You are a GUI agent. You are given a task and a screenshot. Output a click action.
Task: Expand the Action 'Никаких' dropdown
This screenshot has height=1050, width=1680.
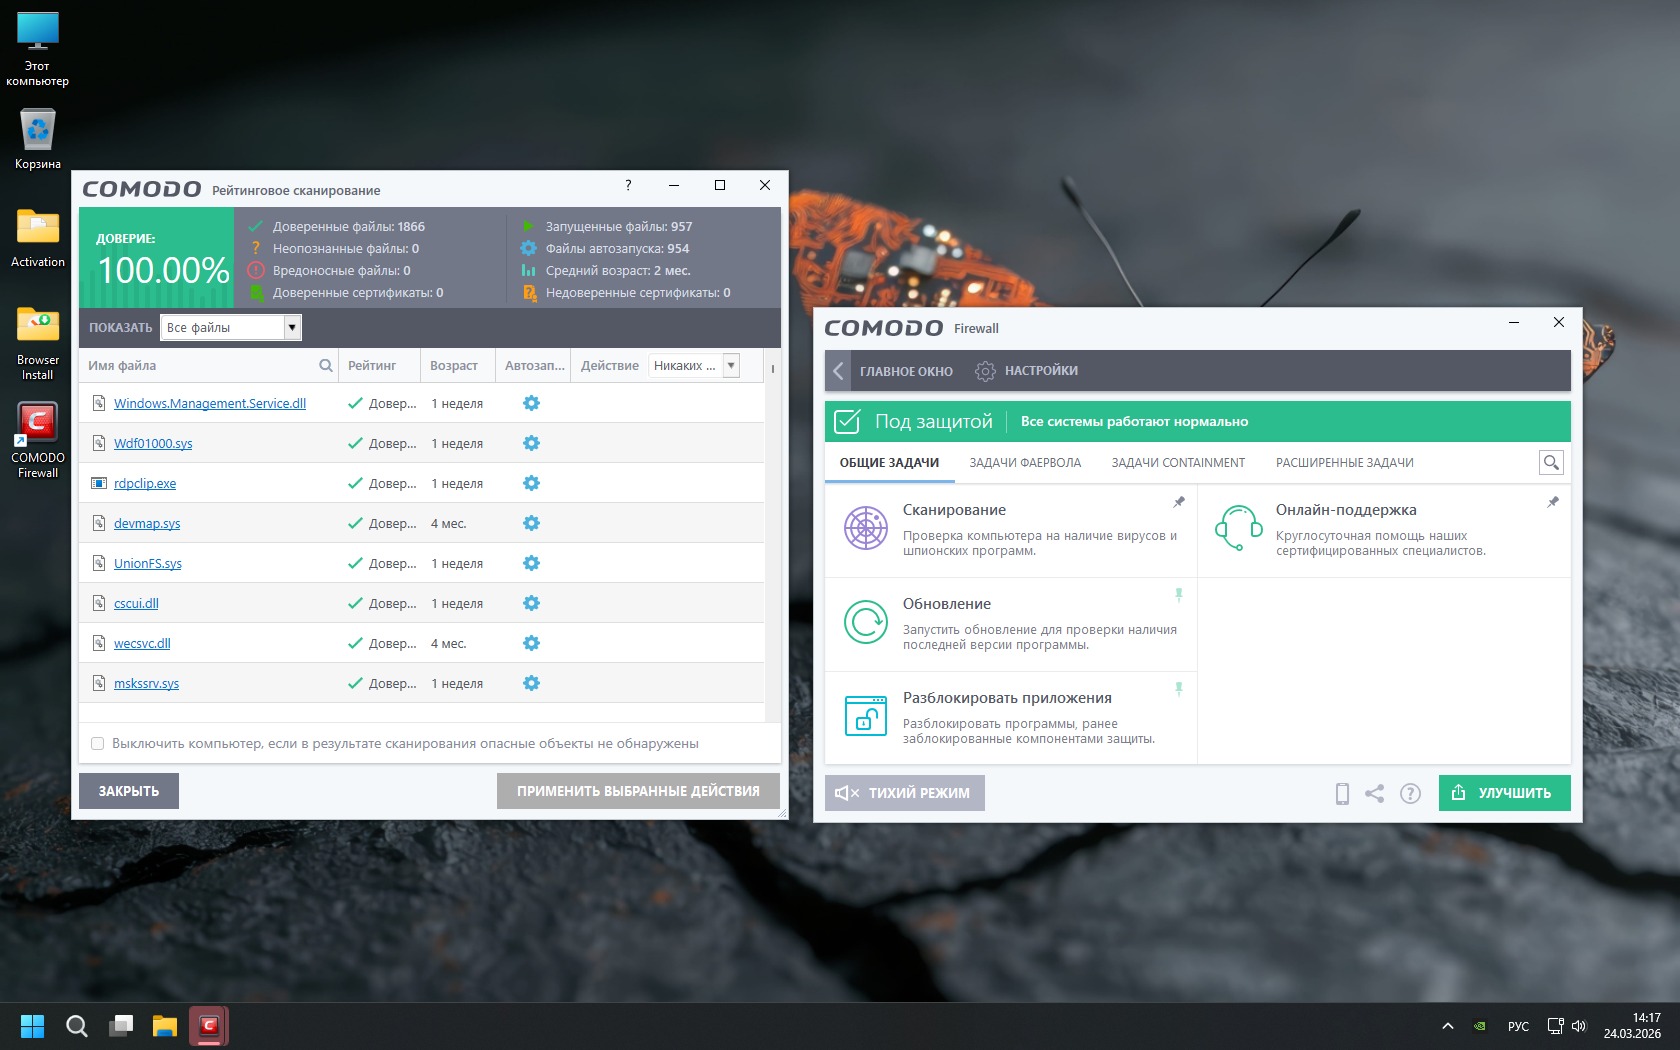[x=731, y=365]
